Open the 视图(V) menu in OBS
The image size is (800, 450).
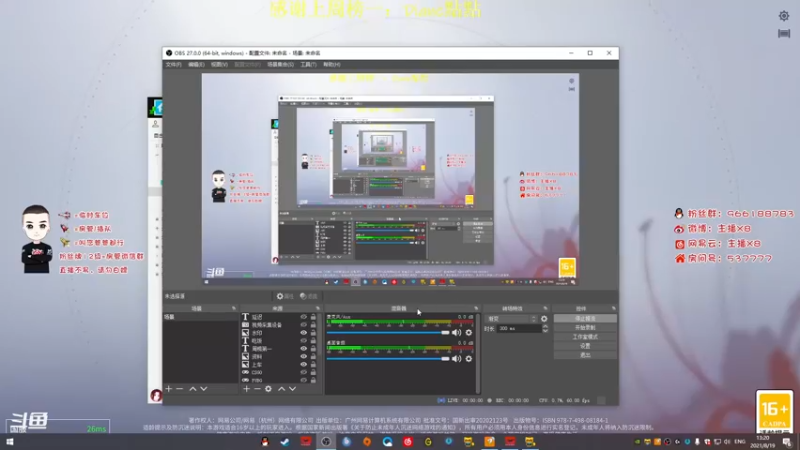pos(219,65)
